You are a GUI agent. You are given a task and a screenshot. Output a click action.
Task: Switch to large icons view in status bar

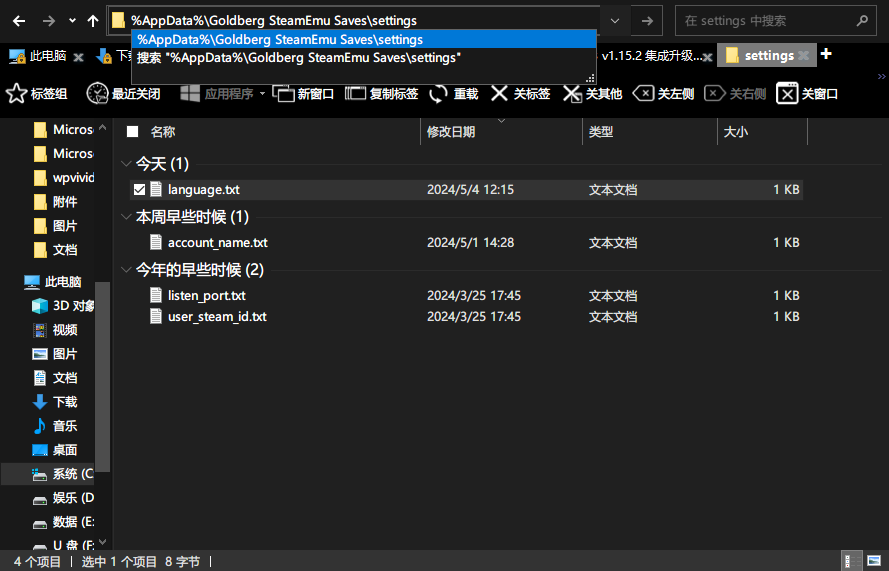click(874, 561)
